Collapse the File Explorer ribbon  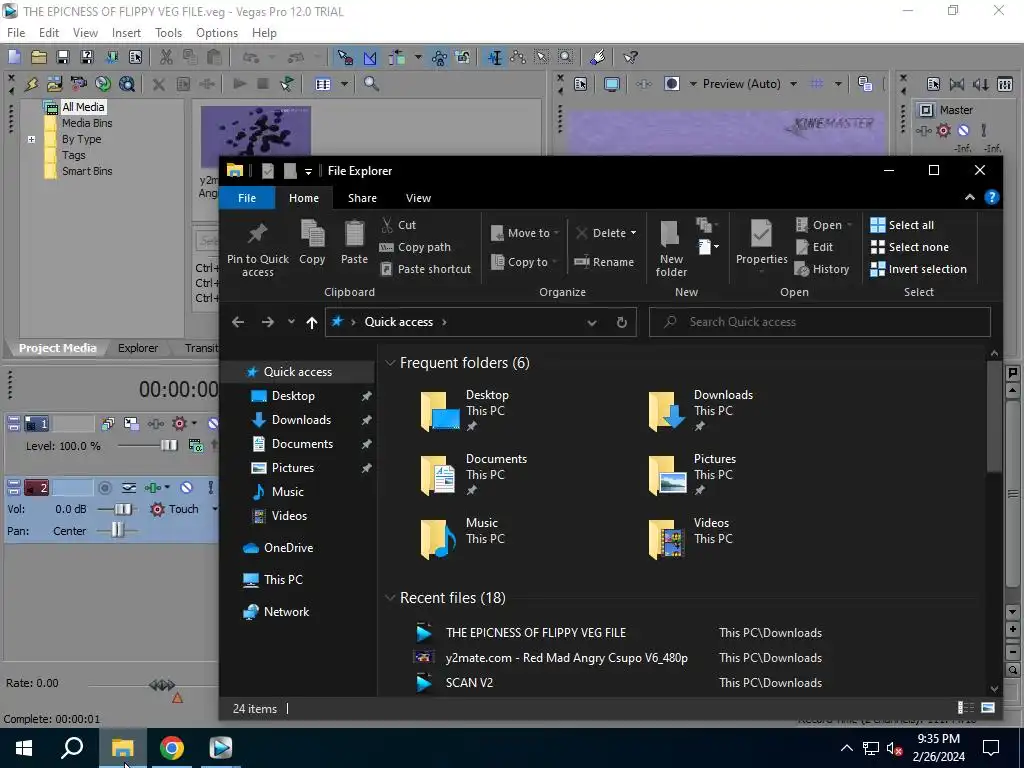click(970, 197)
